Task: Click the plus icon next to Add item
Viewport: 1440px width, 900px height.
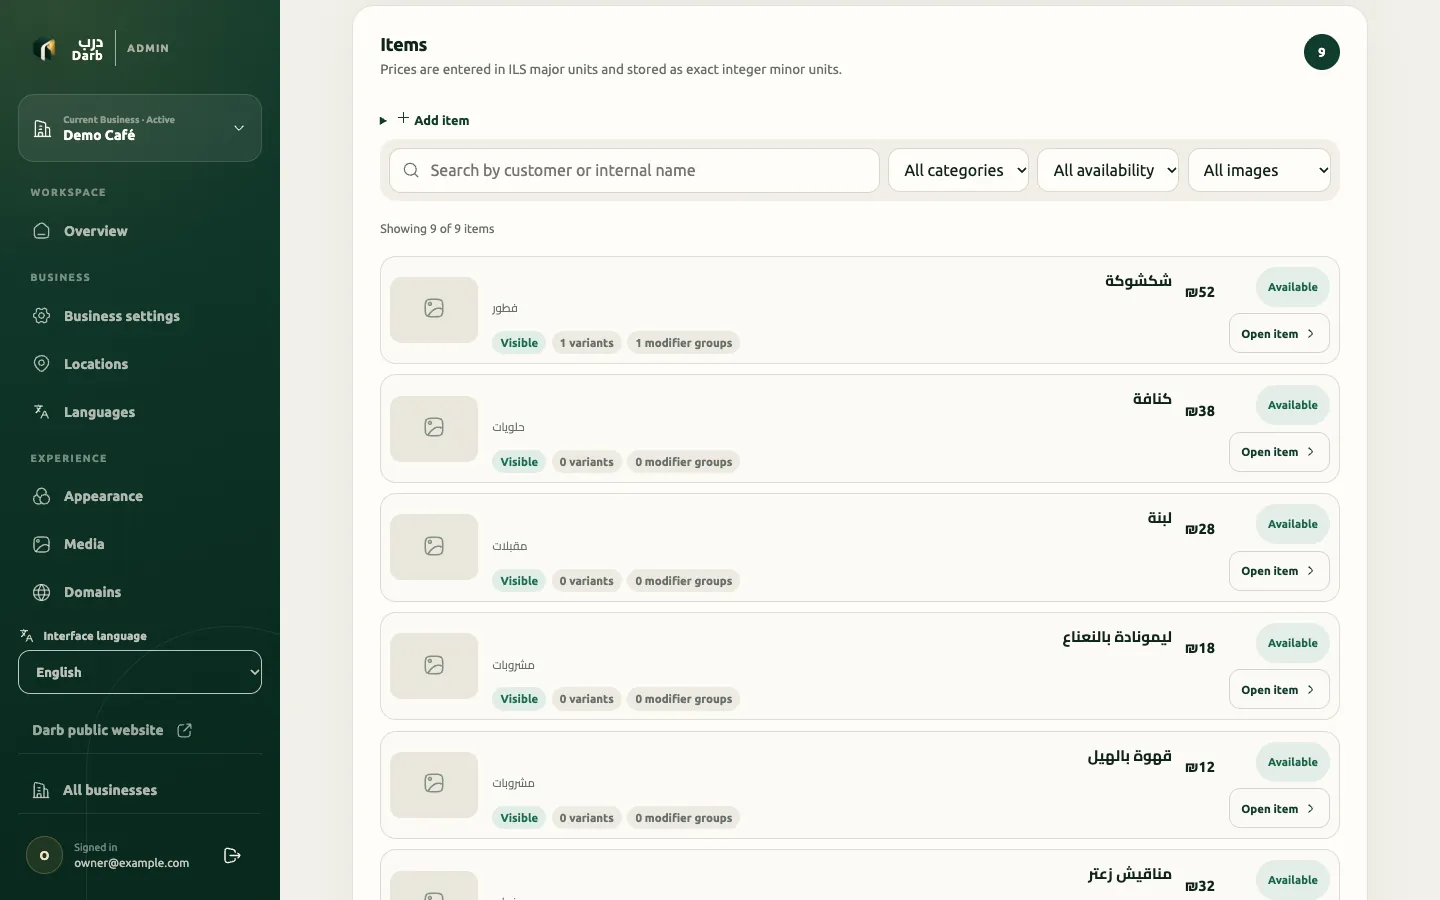Action: (403, 119)
